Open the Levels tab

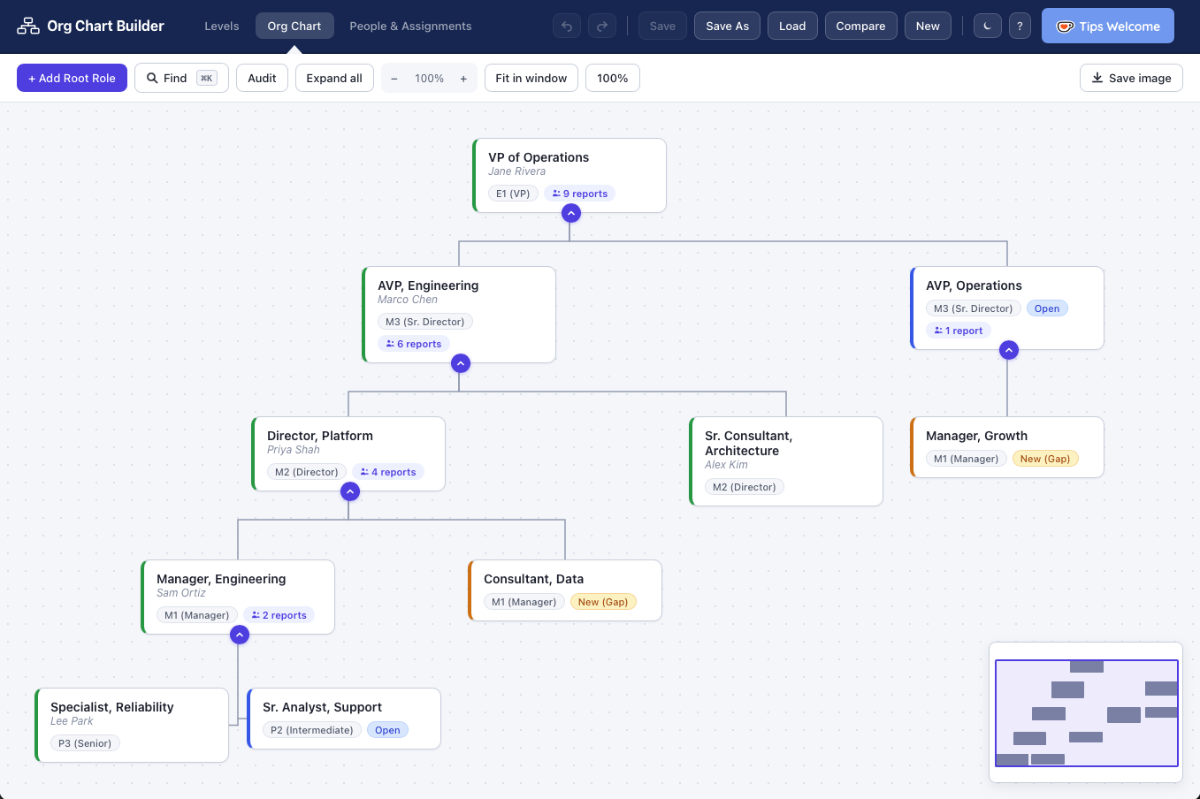[221, 26]
